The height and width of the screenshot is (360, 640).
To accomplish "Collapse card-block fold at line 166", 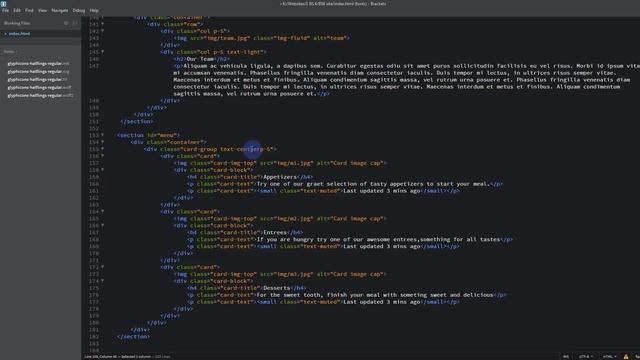I will (x=102, y=225).
